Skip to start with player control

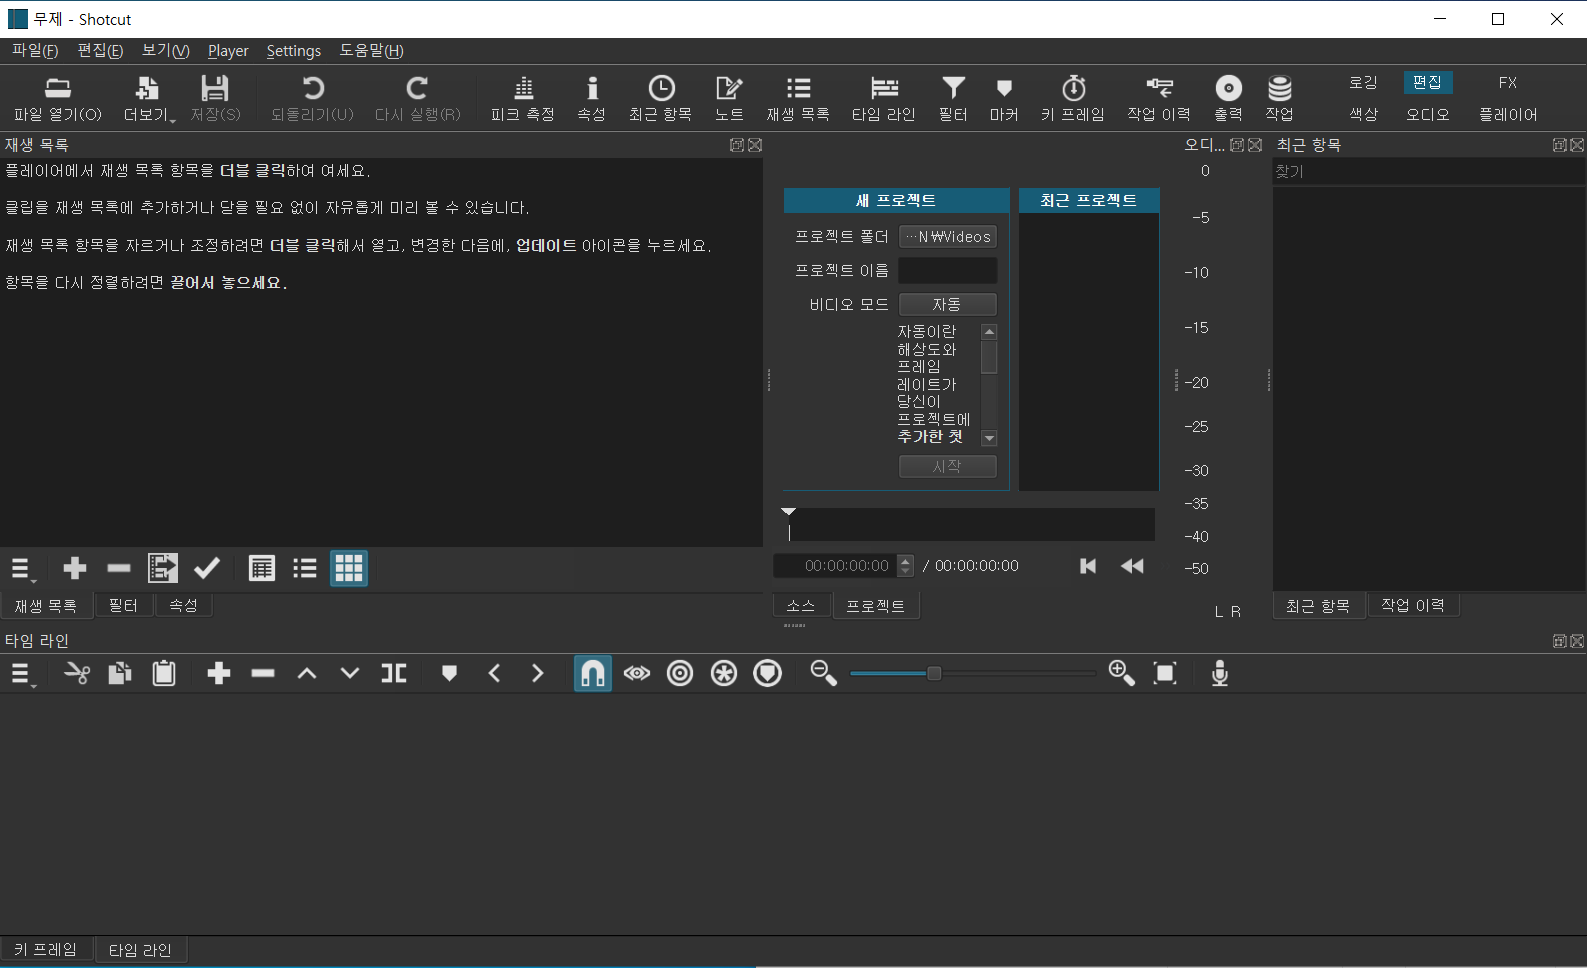[x=1088, y=566]
